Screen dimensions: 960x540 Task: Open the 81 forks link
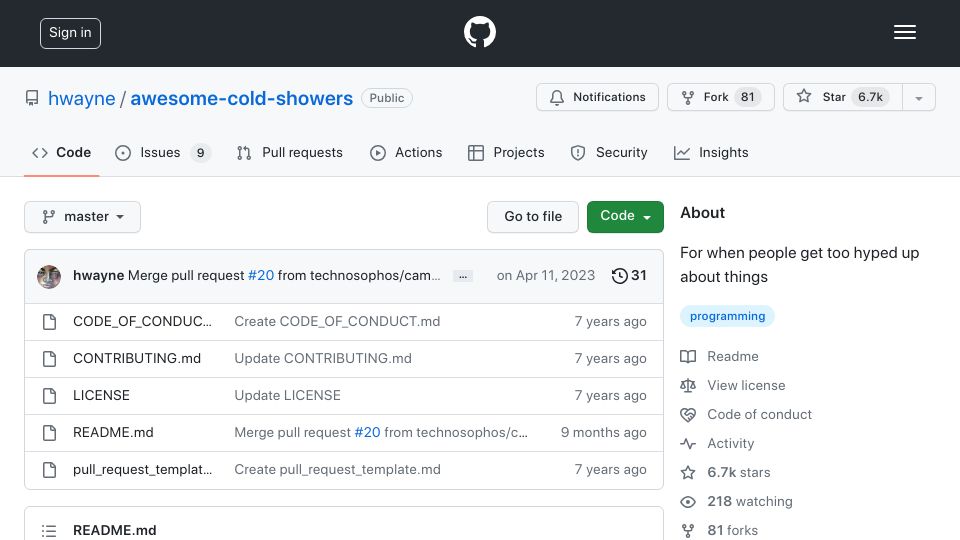[719, 530]
